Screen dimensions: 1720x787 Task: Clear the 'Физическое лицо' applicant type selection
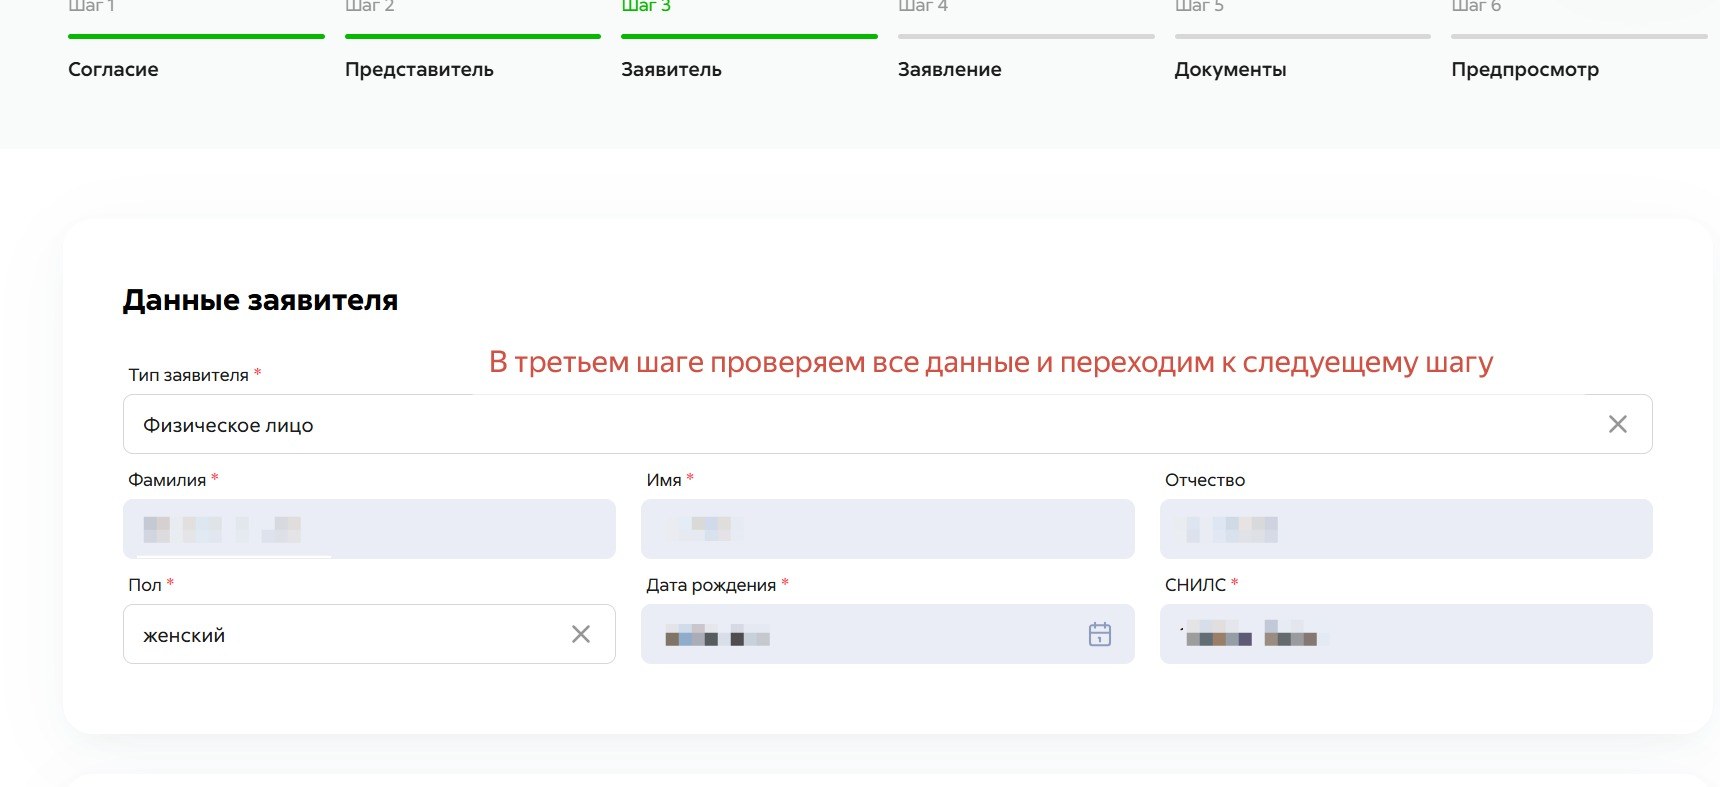[1617, 424]
